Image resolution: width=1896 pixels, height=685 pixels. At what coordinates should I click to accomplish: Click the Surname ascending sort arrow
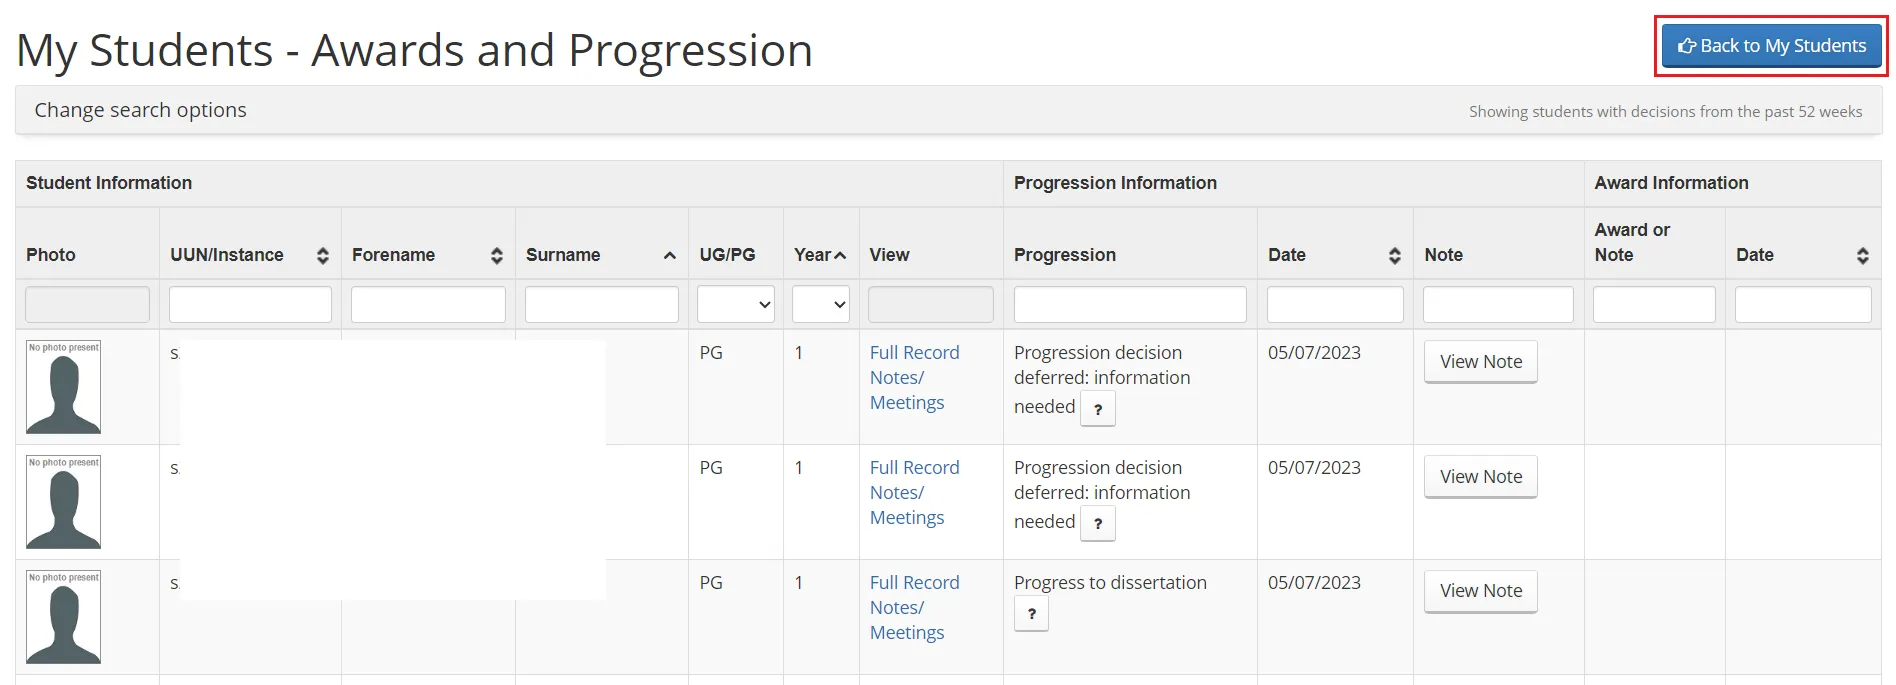[x=669, y=255]
